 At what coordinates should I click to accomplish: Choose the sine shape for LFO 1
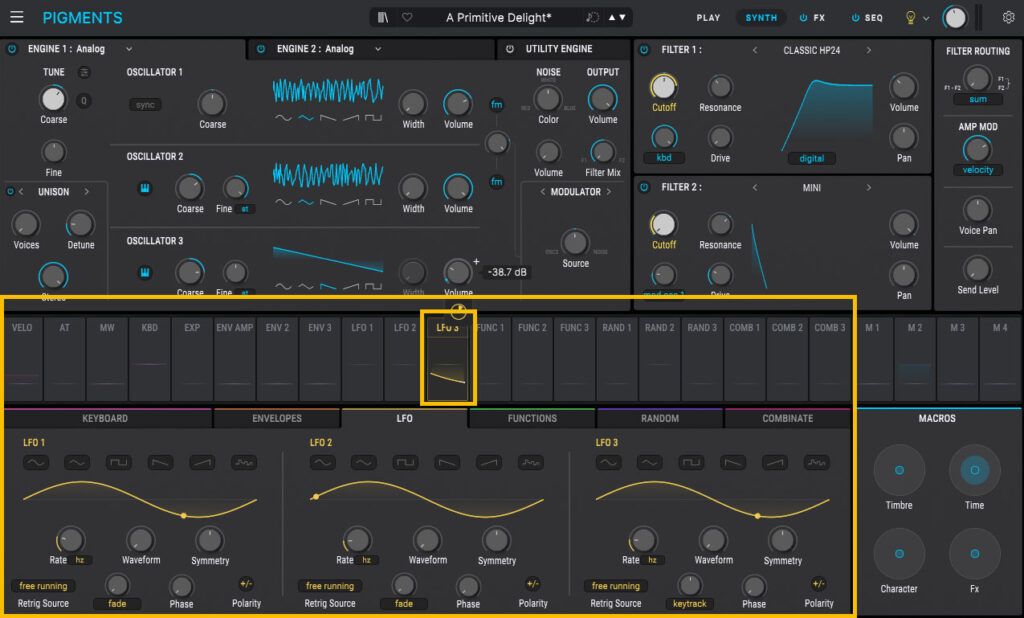pos(35,463)
